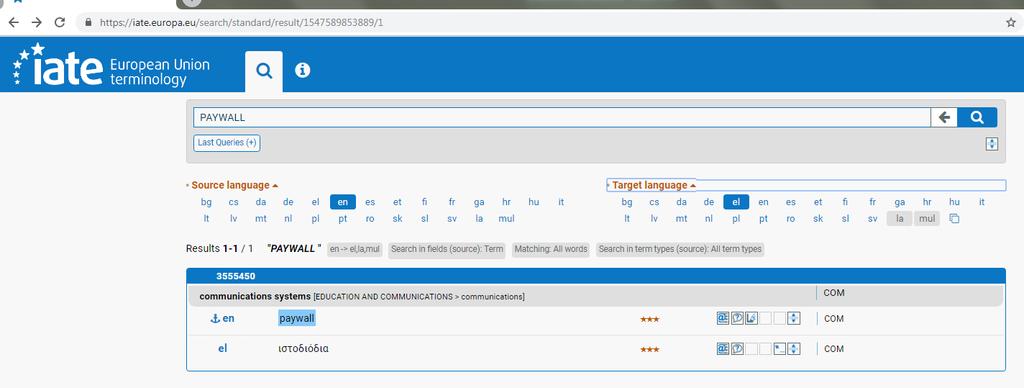Click the 'paywall' English term
This screenshot has height=388, width=1024.
coord(296,319)
